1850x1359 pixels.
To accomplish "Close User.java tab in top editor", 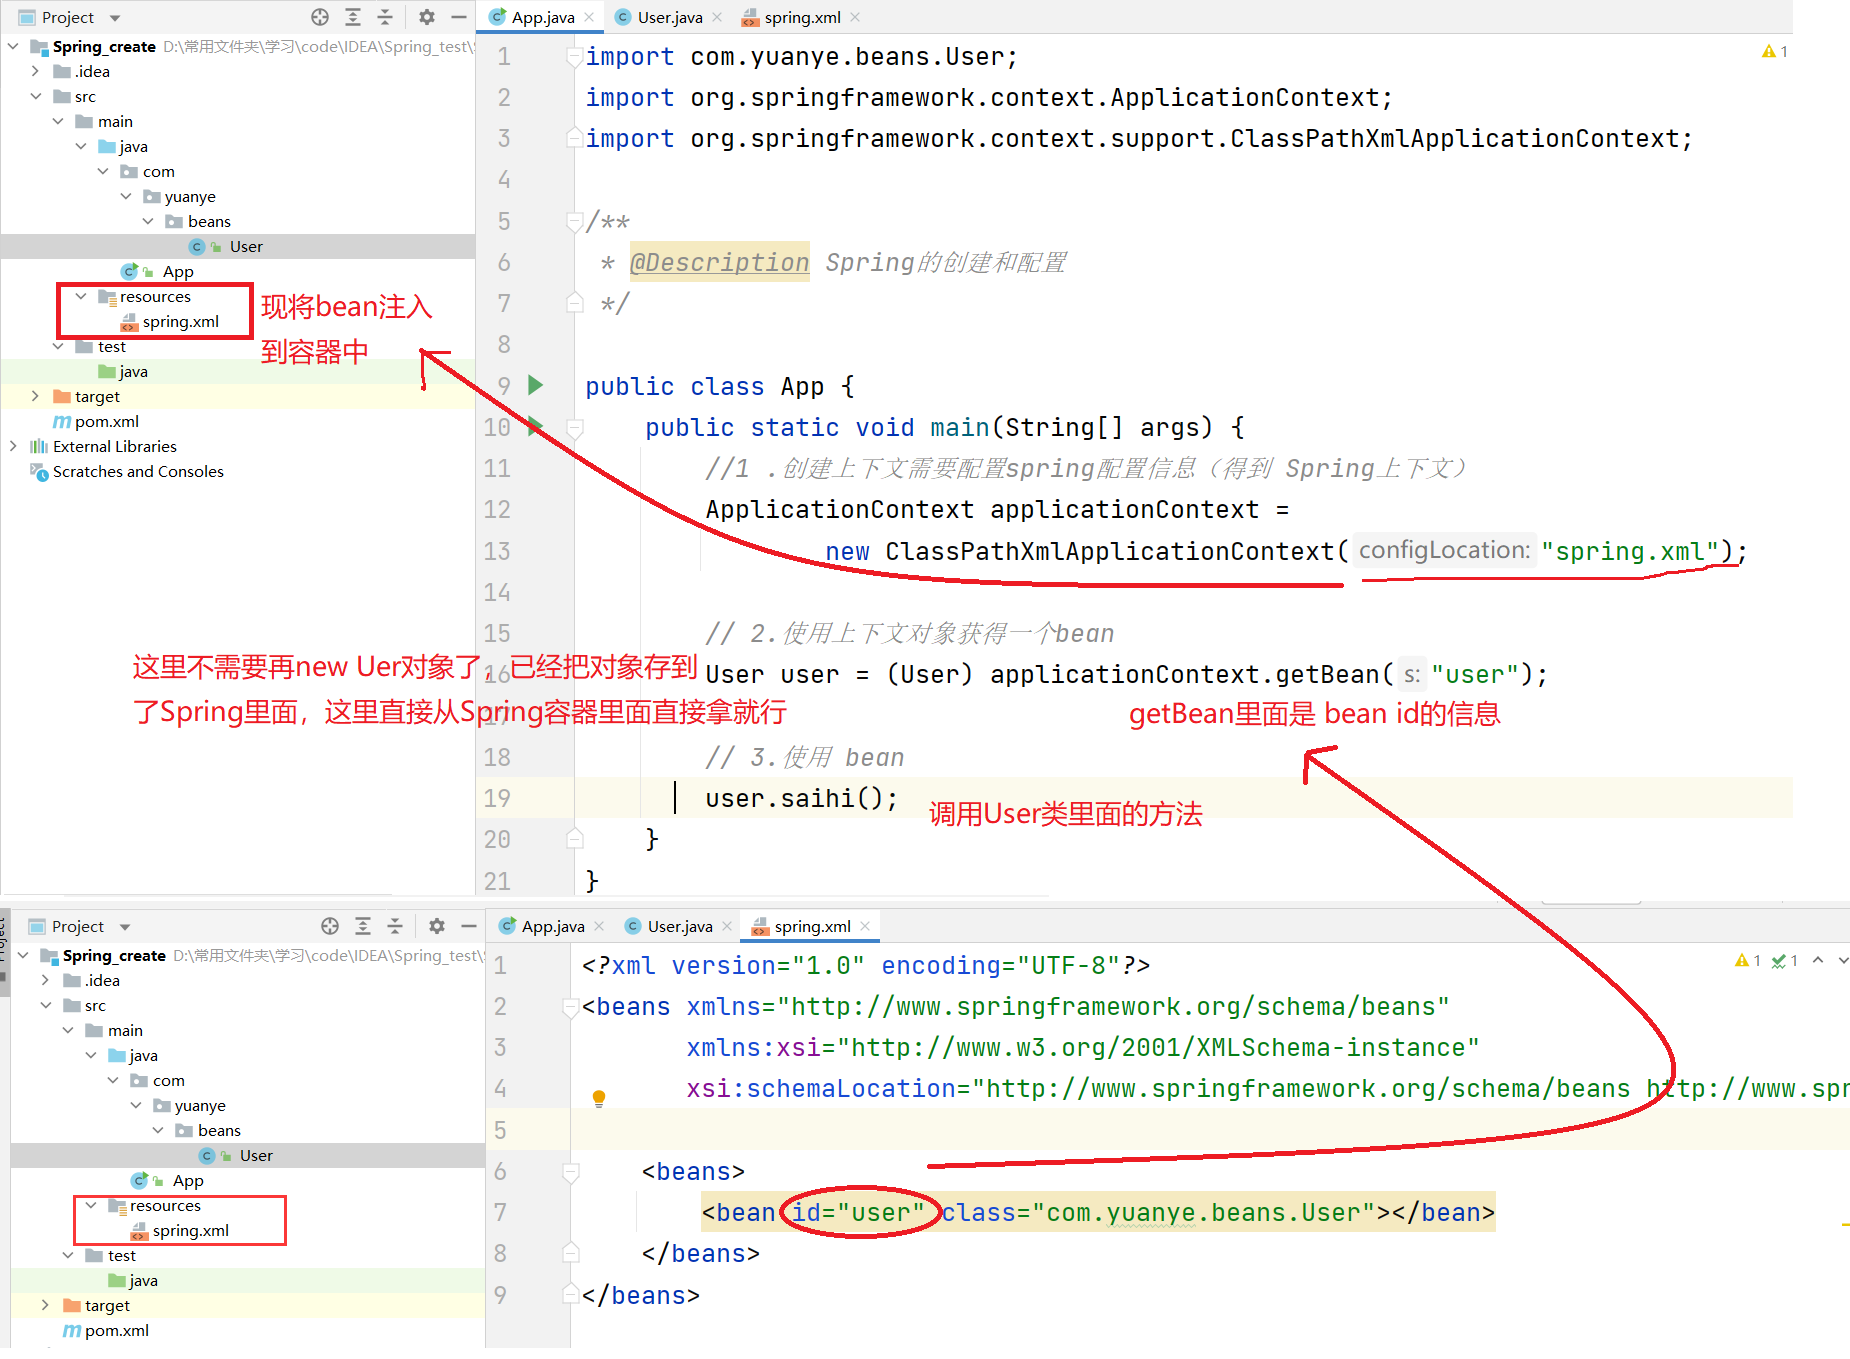I will (x=717, y=17).
